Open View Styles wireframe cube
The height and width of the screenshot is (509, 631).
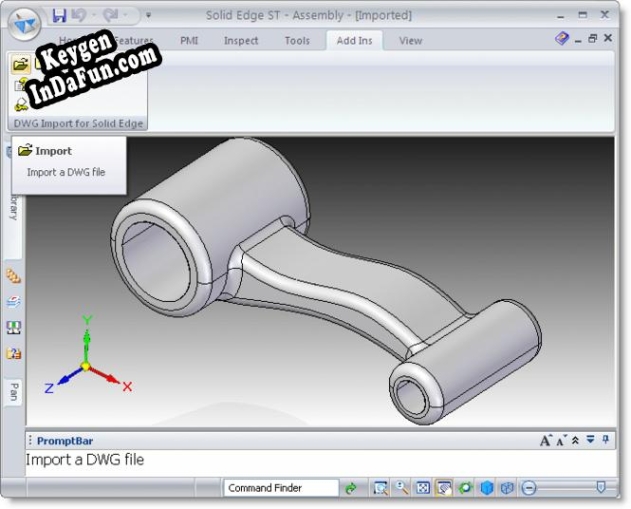[507, 488]
